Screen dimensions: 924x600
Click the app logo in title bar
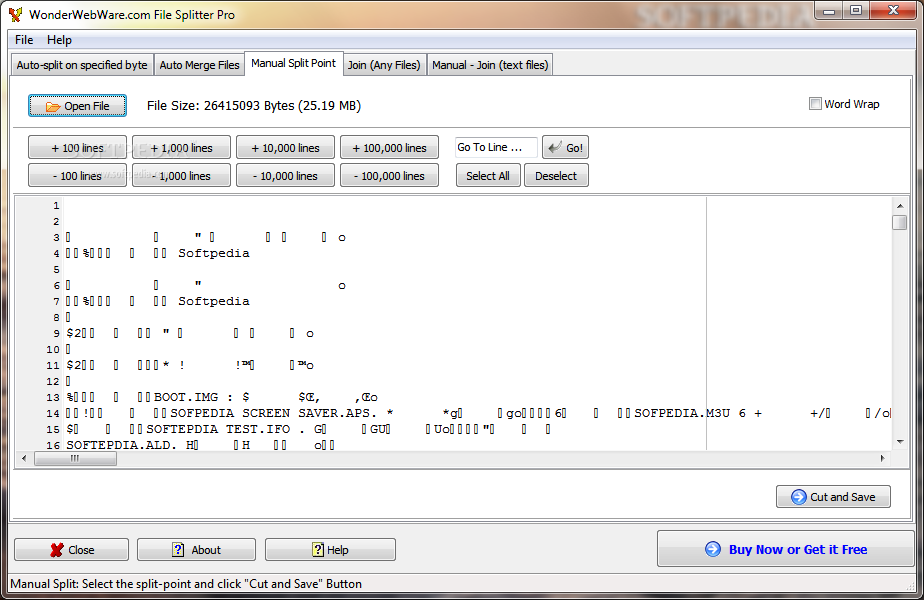click(15, 14)
